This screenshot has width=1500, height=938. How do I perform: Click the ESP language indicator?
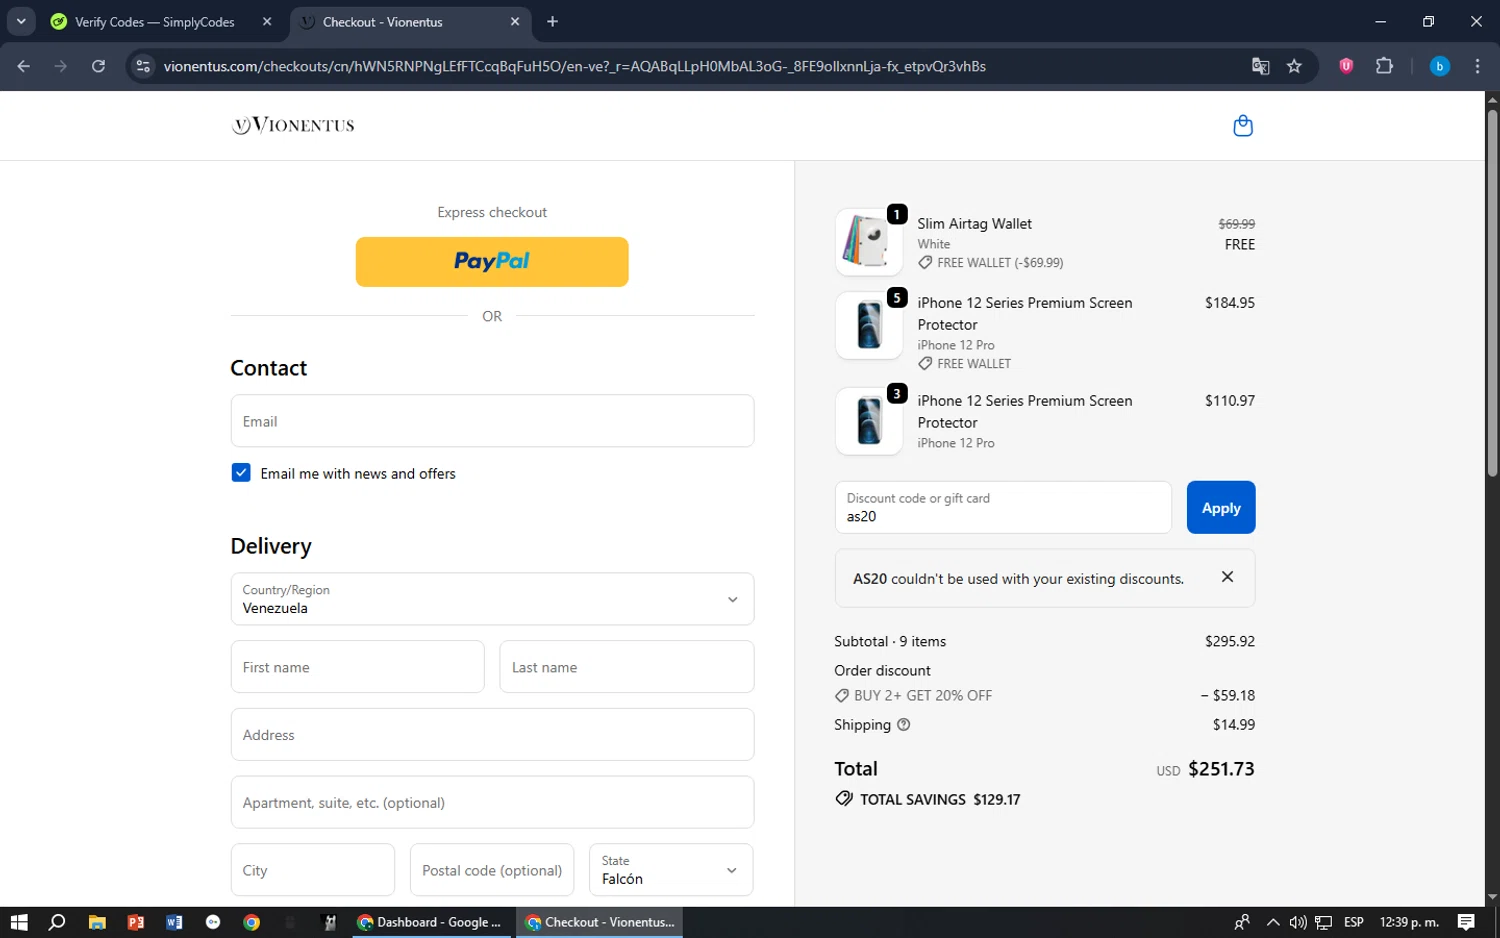[1353, 922]
